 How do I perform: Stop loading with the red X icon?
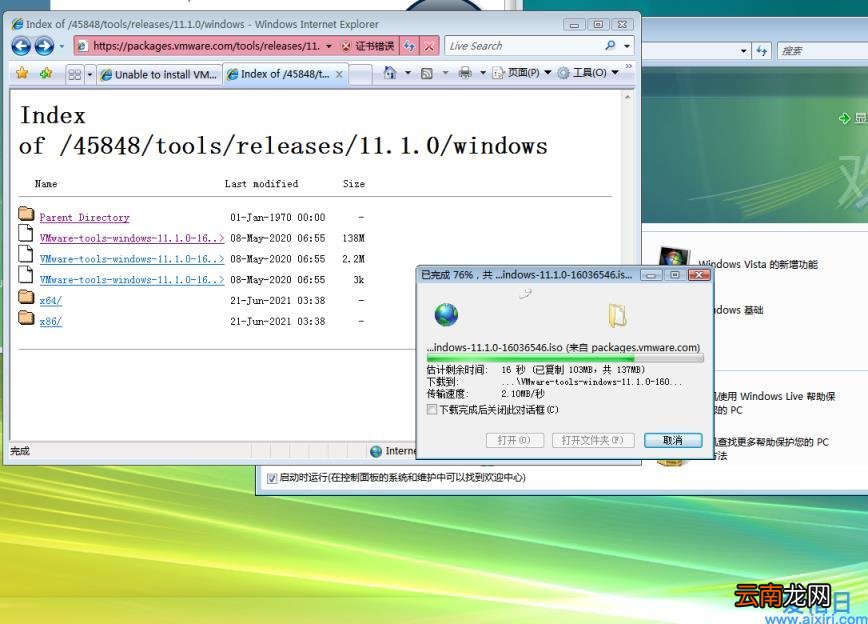[429, 46]
